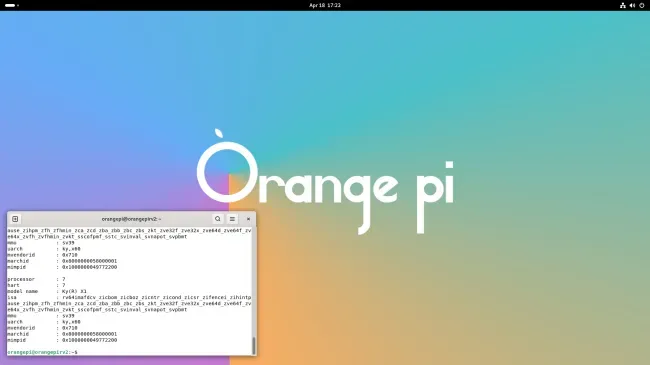The width and height of the screenshot is (650, 365).
Task: Open Activities overview from top bar
Action: tap(10, 5)
